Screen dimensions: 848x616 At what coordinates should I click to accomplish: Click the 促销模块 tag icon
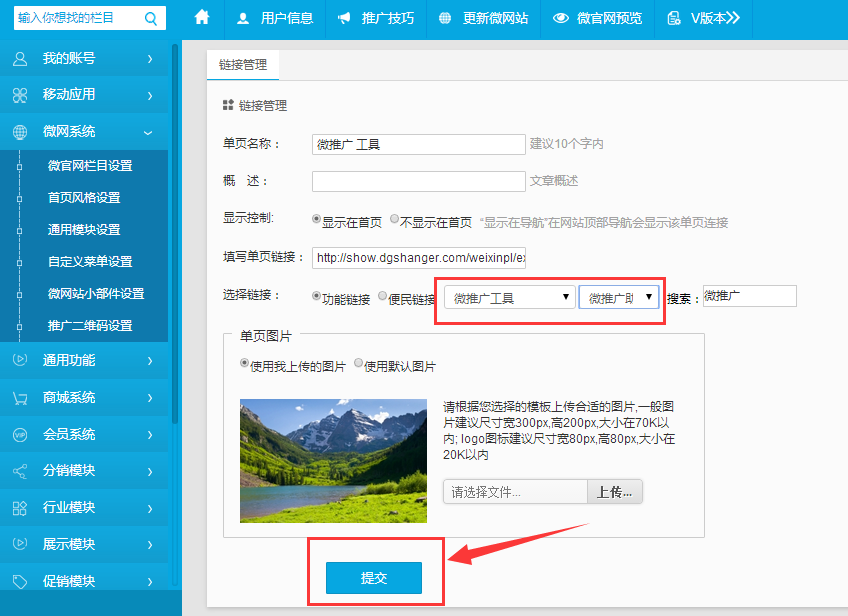20,581
